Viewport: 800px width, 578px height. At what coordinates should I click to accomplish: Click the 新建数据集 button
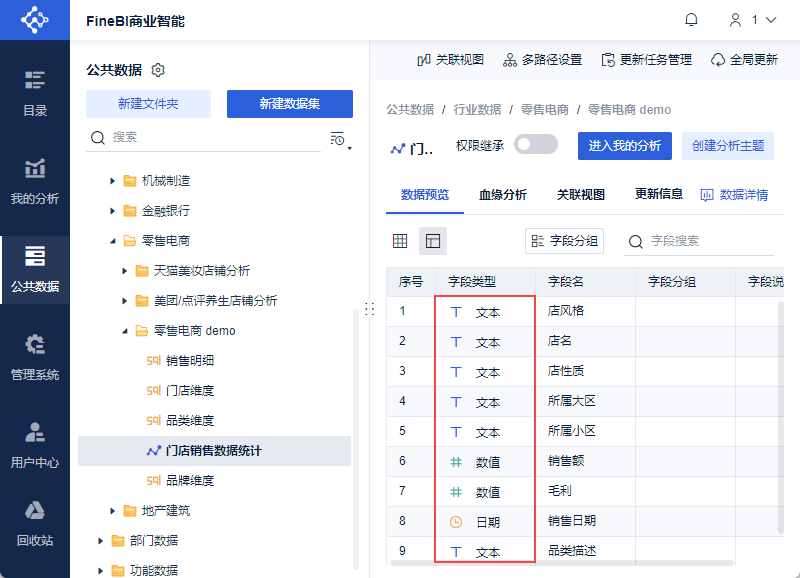pyautogui.click(x=289, y=104)
